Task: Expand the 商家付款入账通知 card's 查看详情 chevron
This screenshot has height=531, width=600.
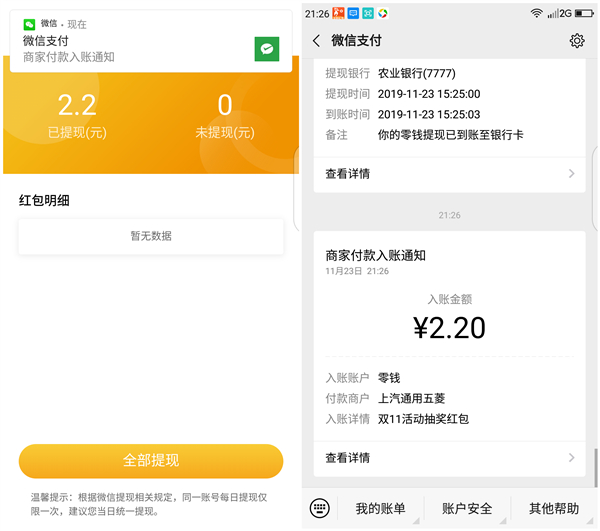Action: 571,458
